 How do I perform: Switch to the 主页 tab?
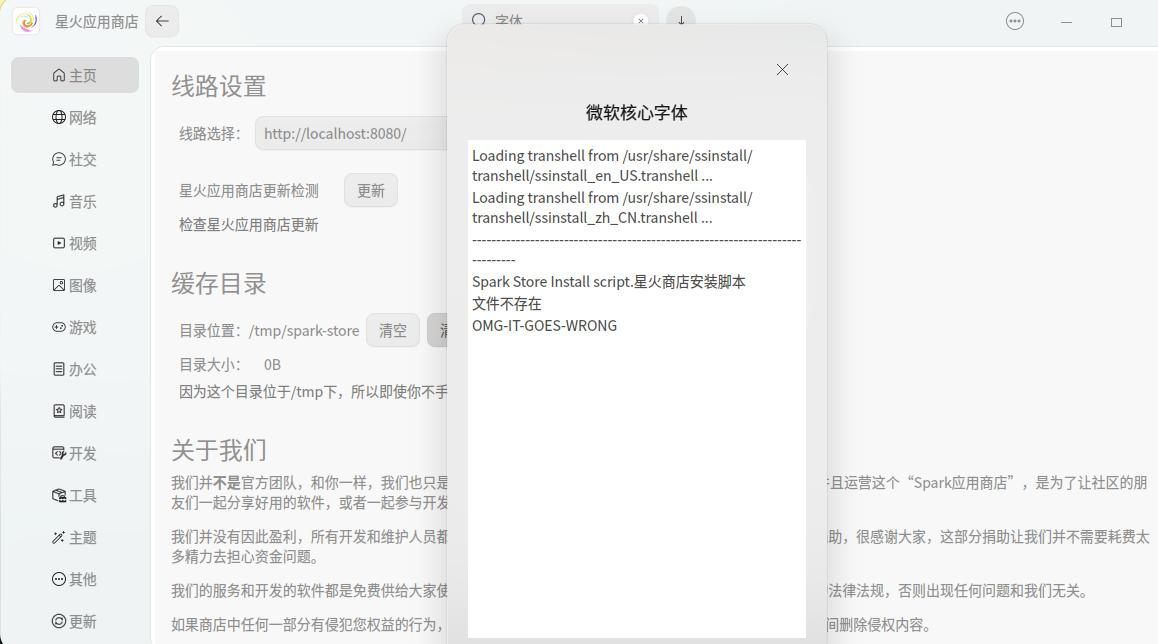74,75
